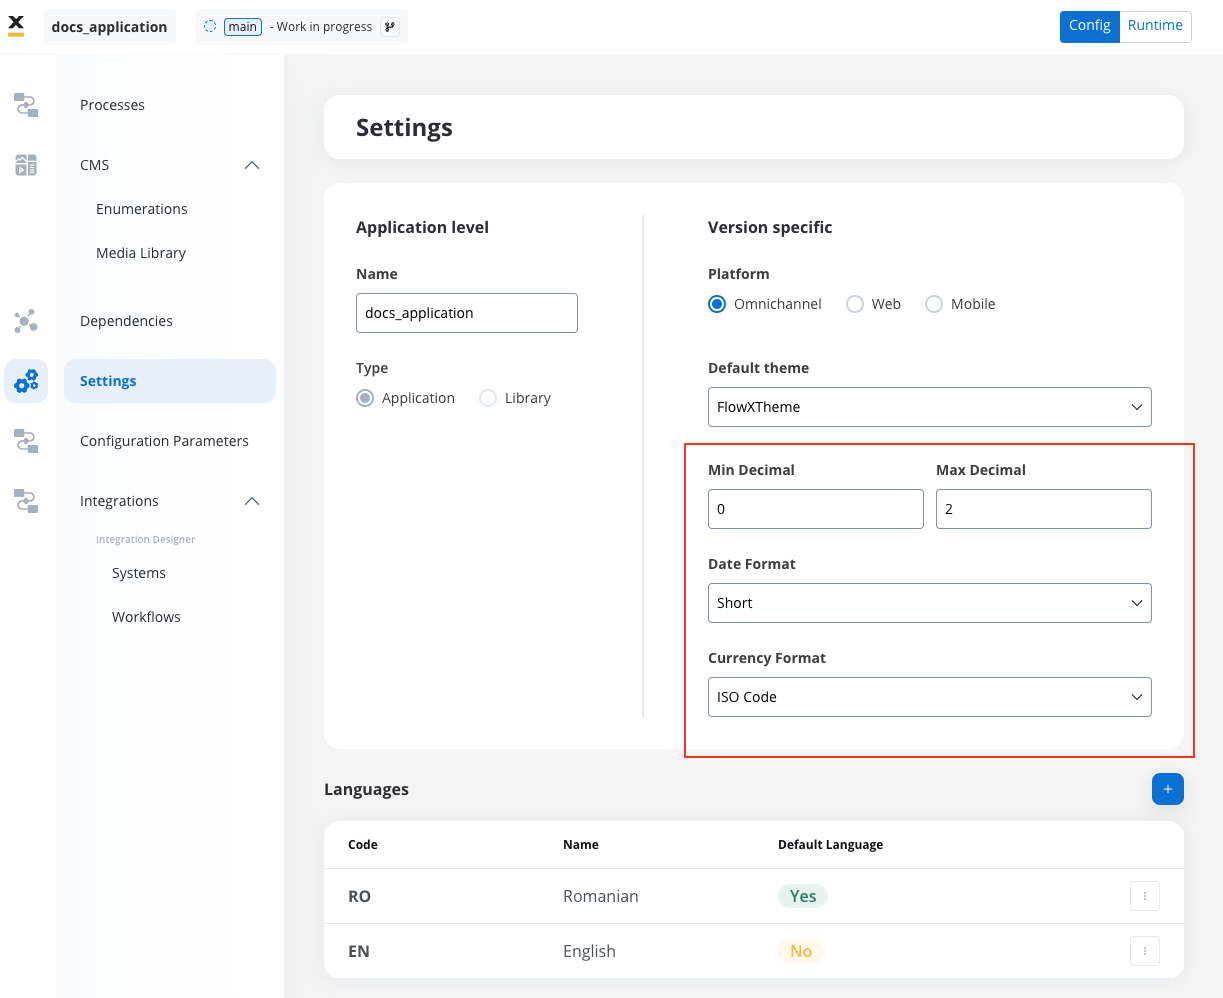Open the options menu for Romanian row
1223x998 pixels.
pos(1145,896)
